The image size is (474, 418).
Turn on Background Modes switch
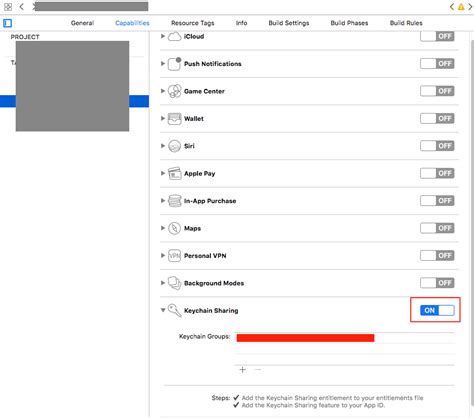click(x=437, y=283)
